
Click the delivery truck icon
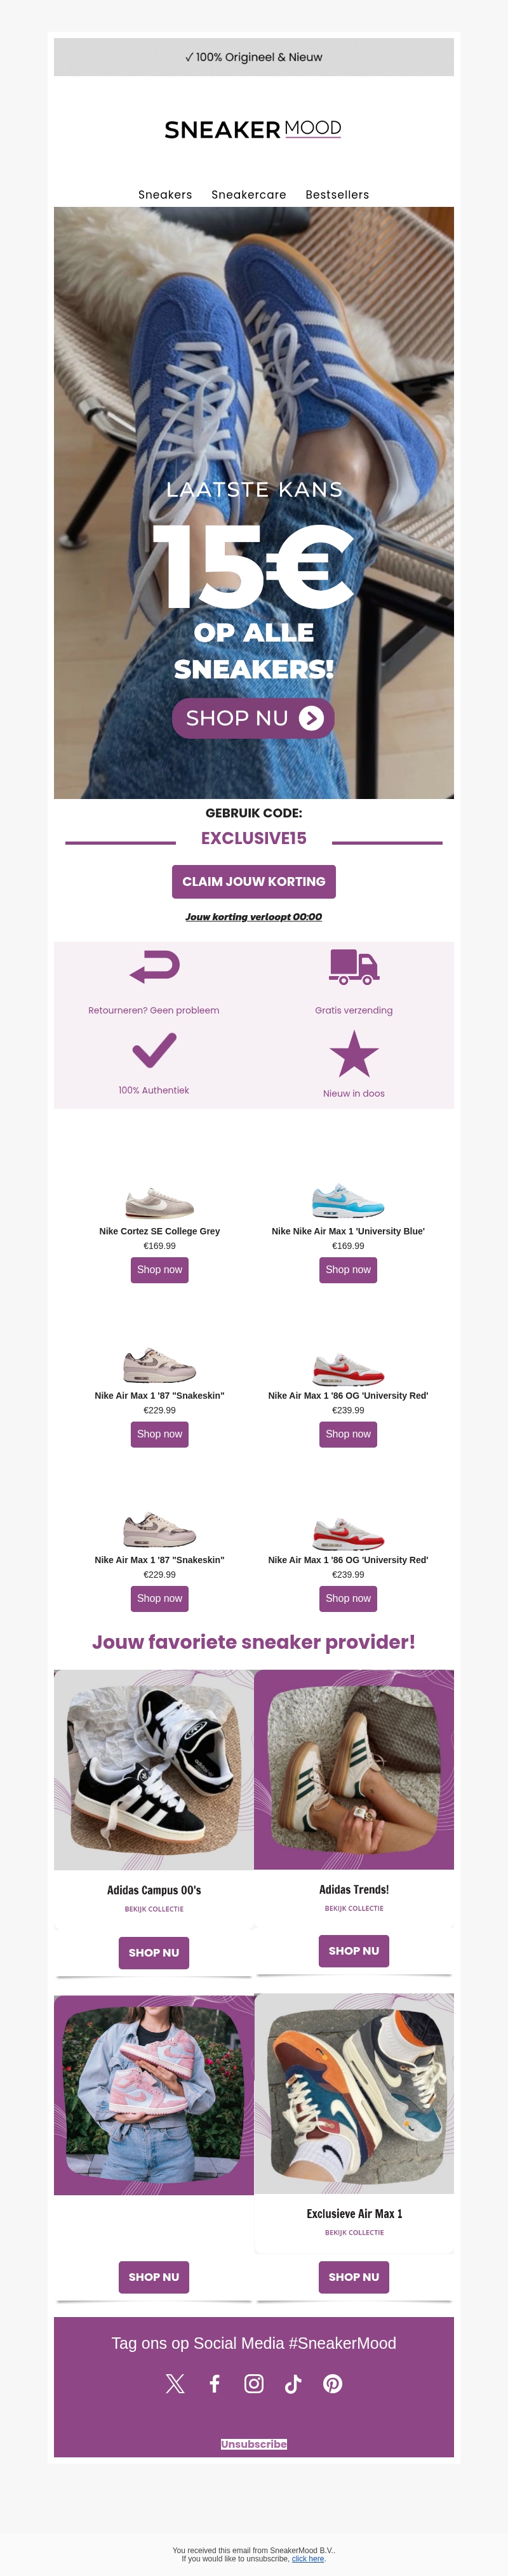tap(354, 966)
